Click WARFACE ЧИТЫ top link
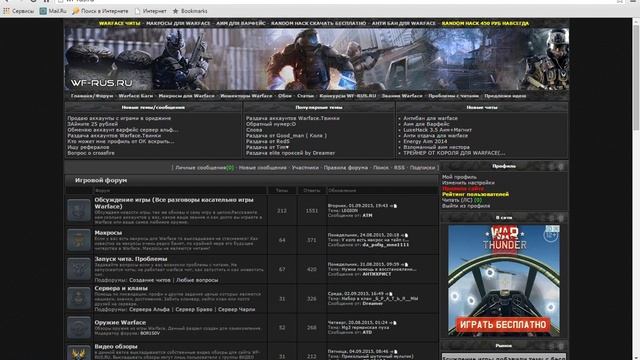640x360 pixels. click(x=120, y=23)
